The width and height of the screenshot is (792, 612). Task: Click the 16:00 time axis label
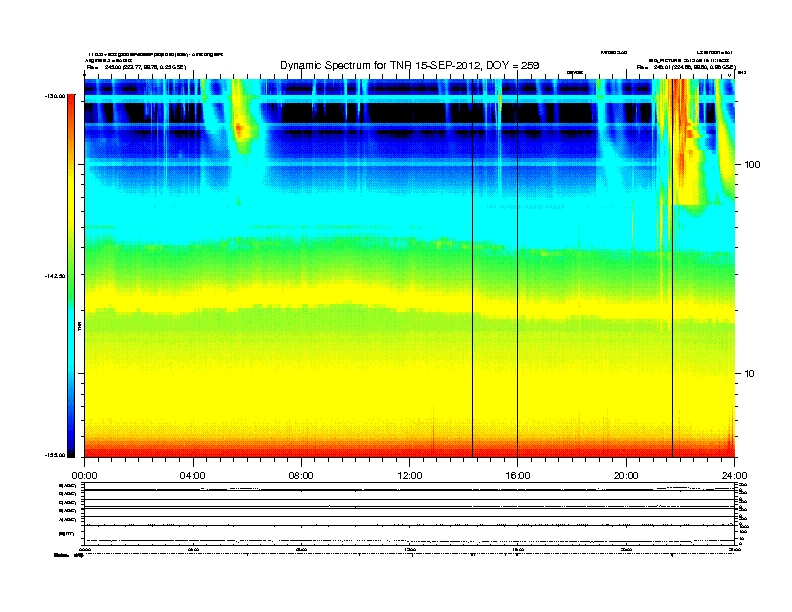coord(518,476)
